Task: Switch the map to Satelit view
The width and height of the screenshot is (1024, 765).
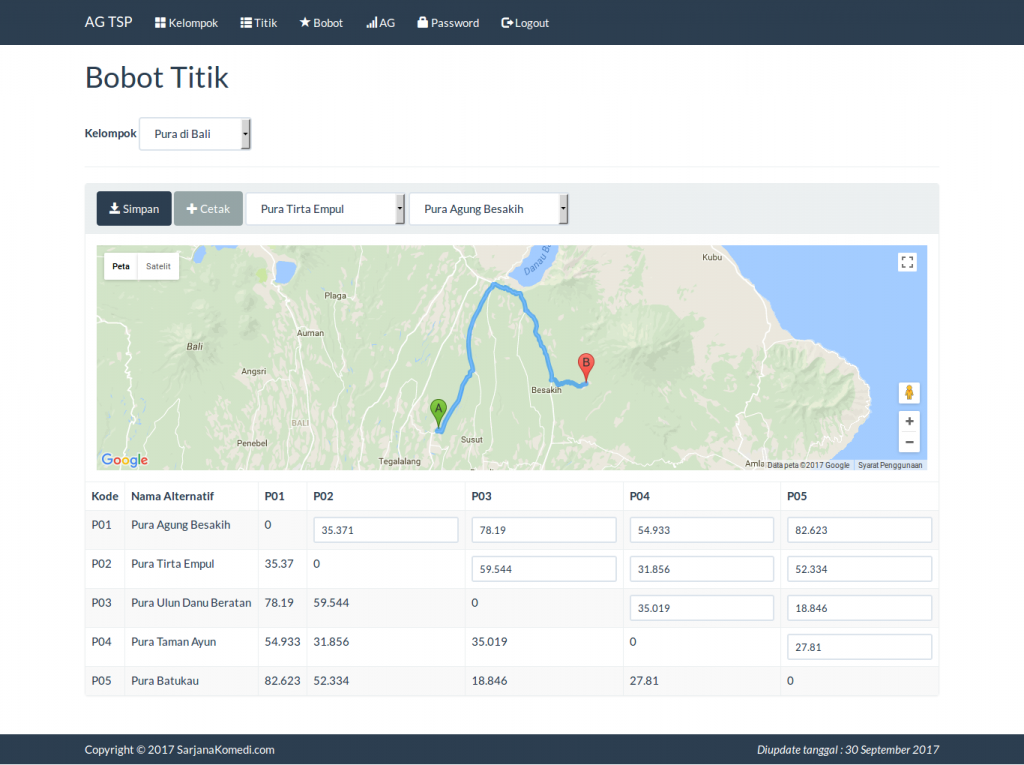Action: pyautogui.click(x=158, y=266)
